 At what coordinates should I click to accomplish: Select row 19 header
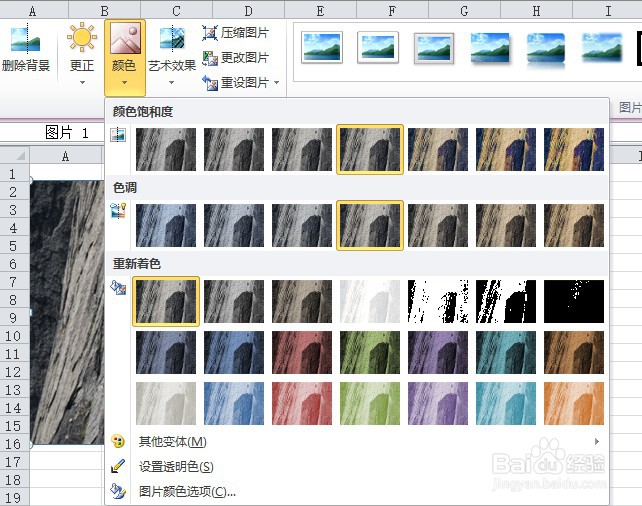13,498
